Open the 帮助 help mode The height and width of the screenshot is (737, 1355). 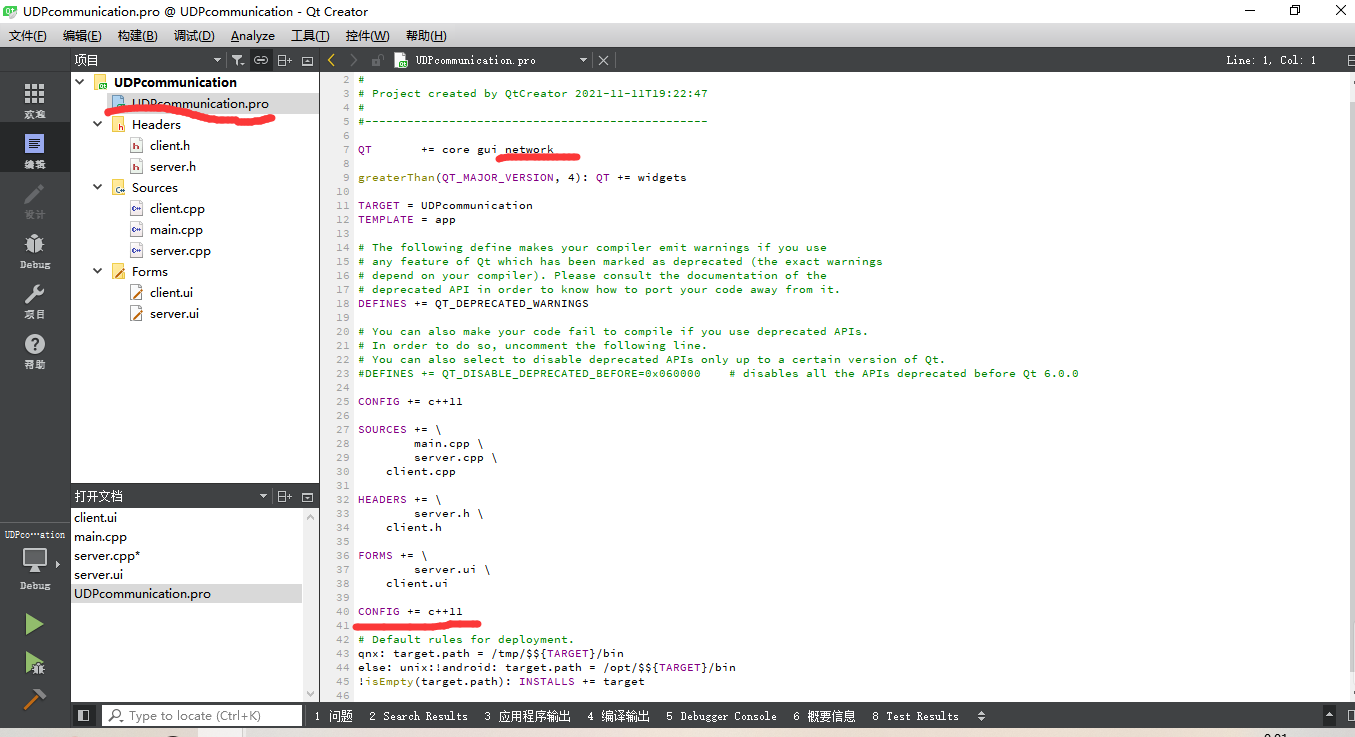(x=35, y=350)
